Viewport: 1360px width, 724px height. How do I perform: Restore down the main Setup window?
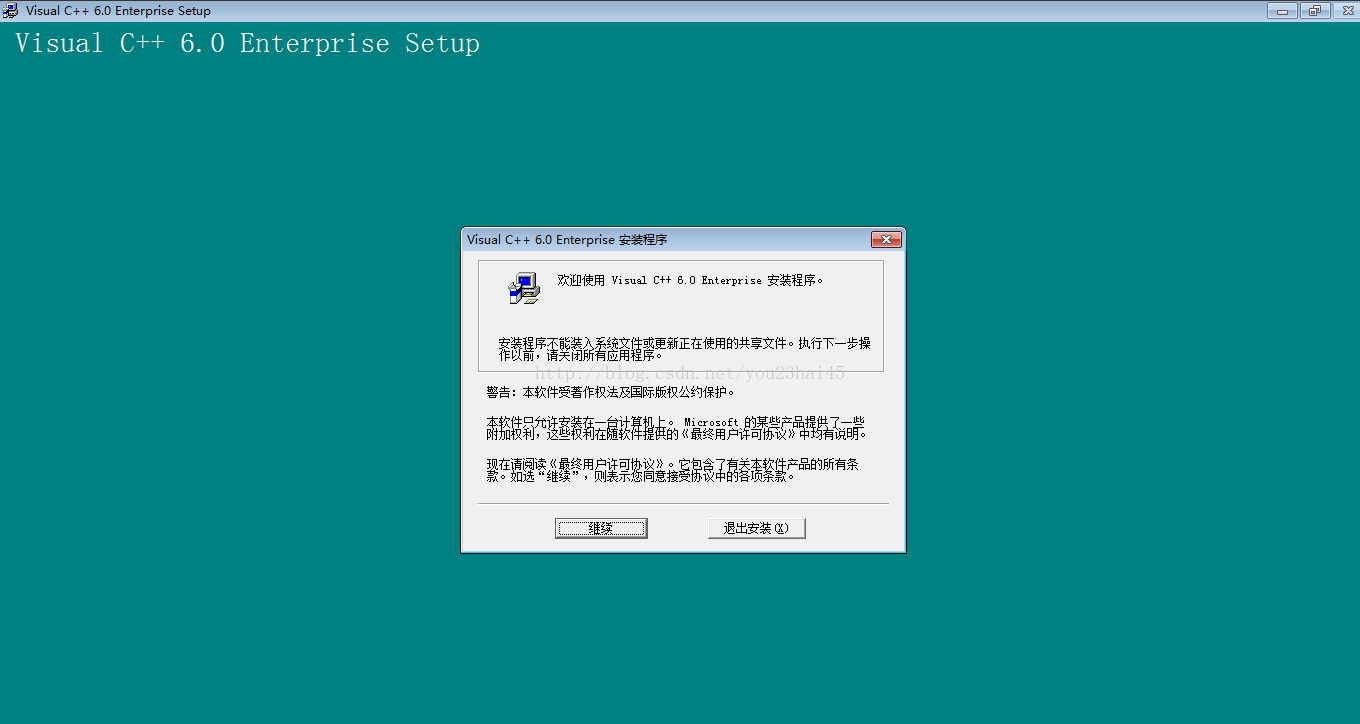point(1313,11)
